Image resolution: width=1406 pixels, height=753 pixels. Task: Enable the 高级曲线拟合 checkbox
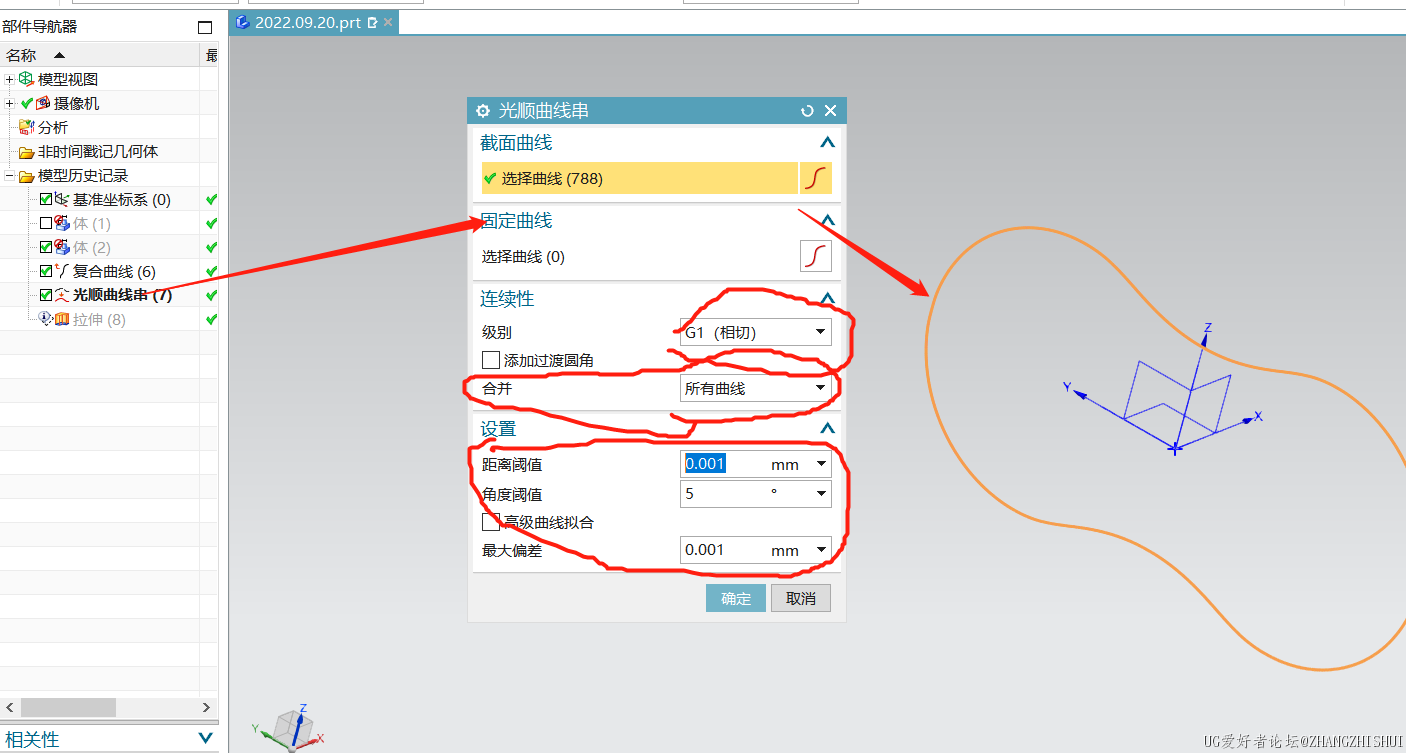coord(490,522)
